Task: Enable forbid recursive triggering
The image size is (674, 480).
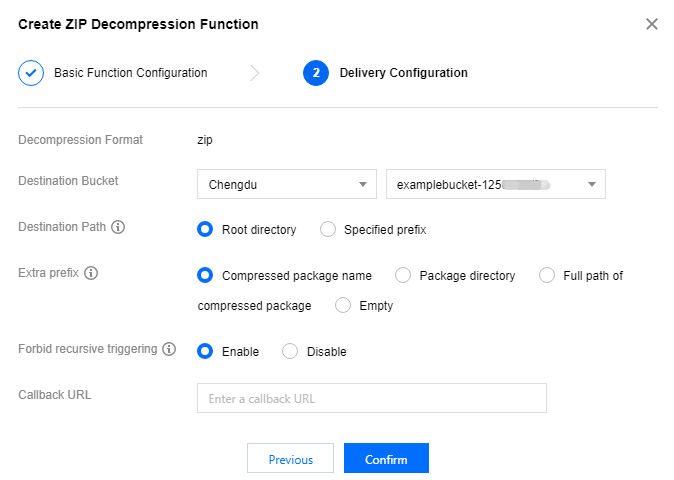Action: point(206,351)
